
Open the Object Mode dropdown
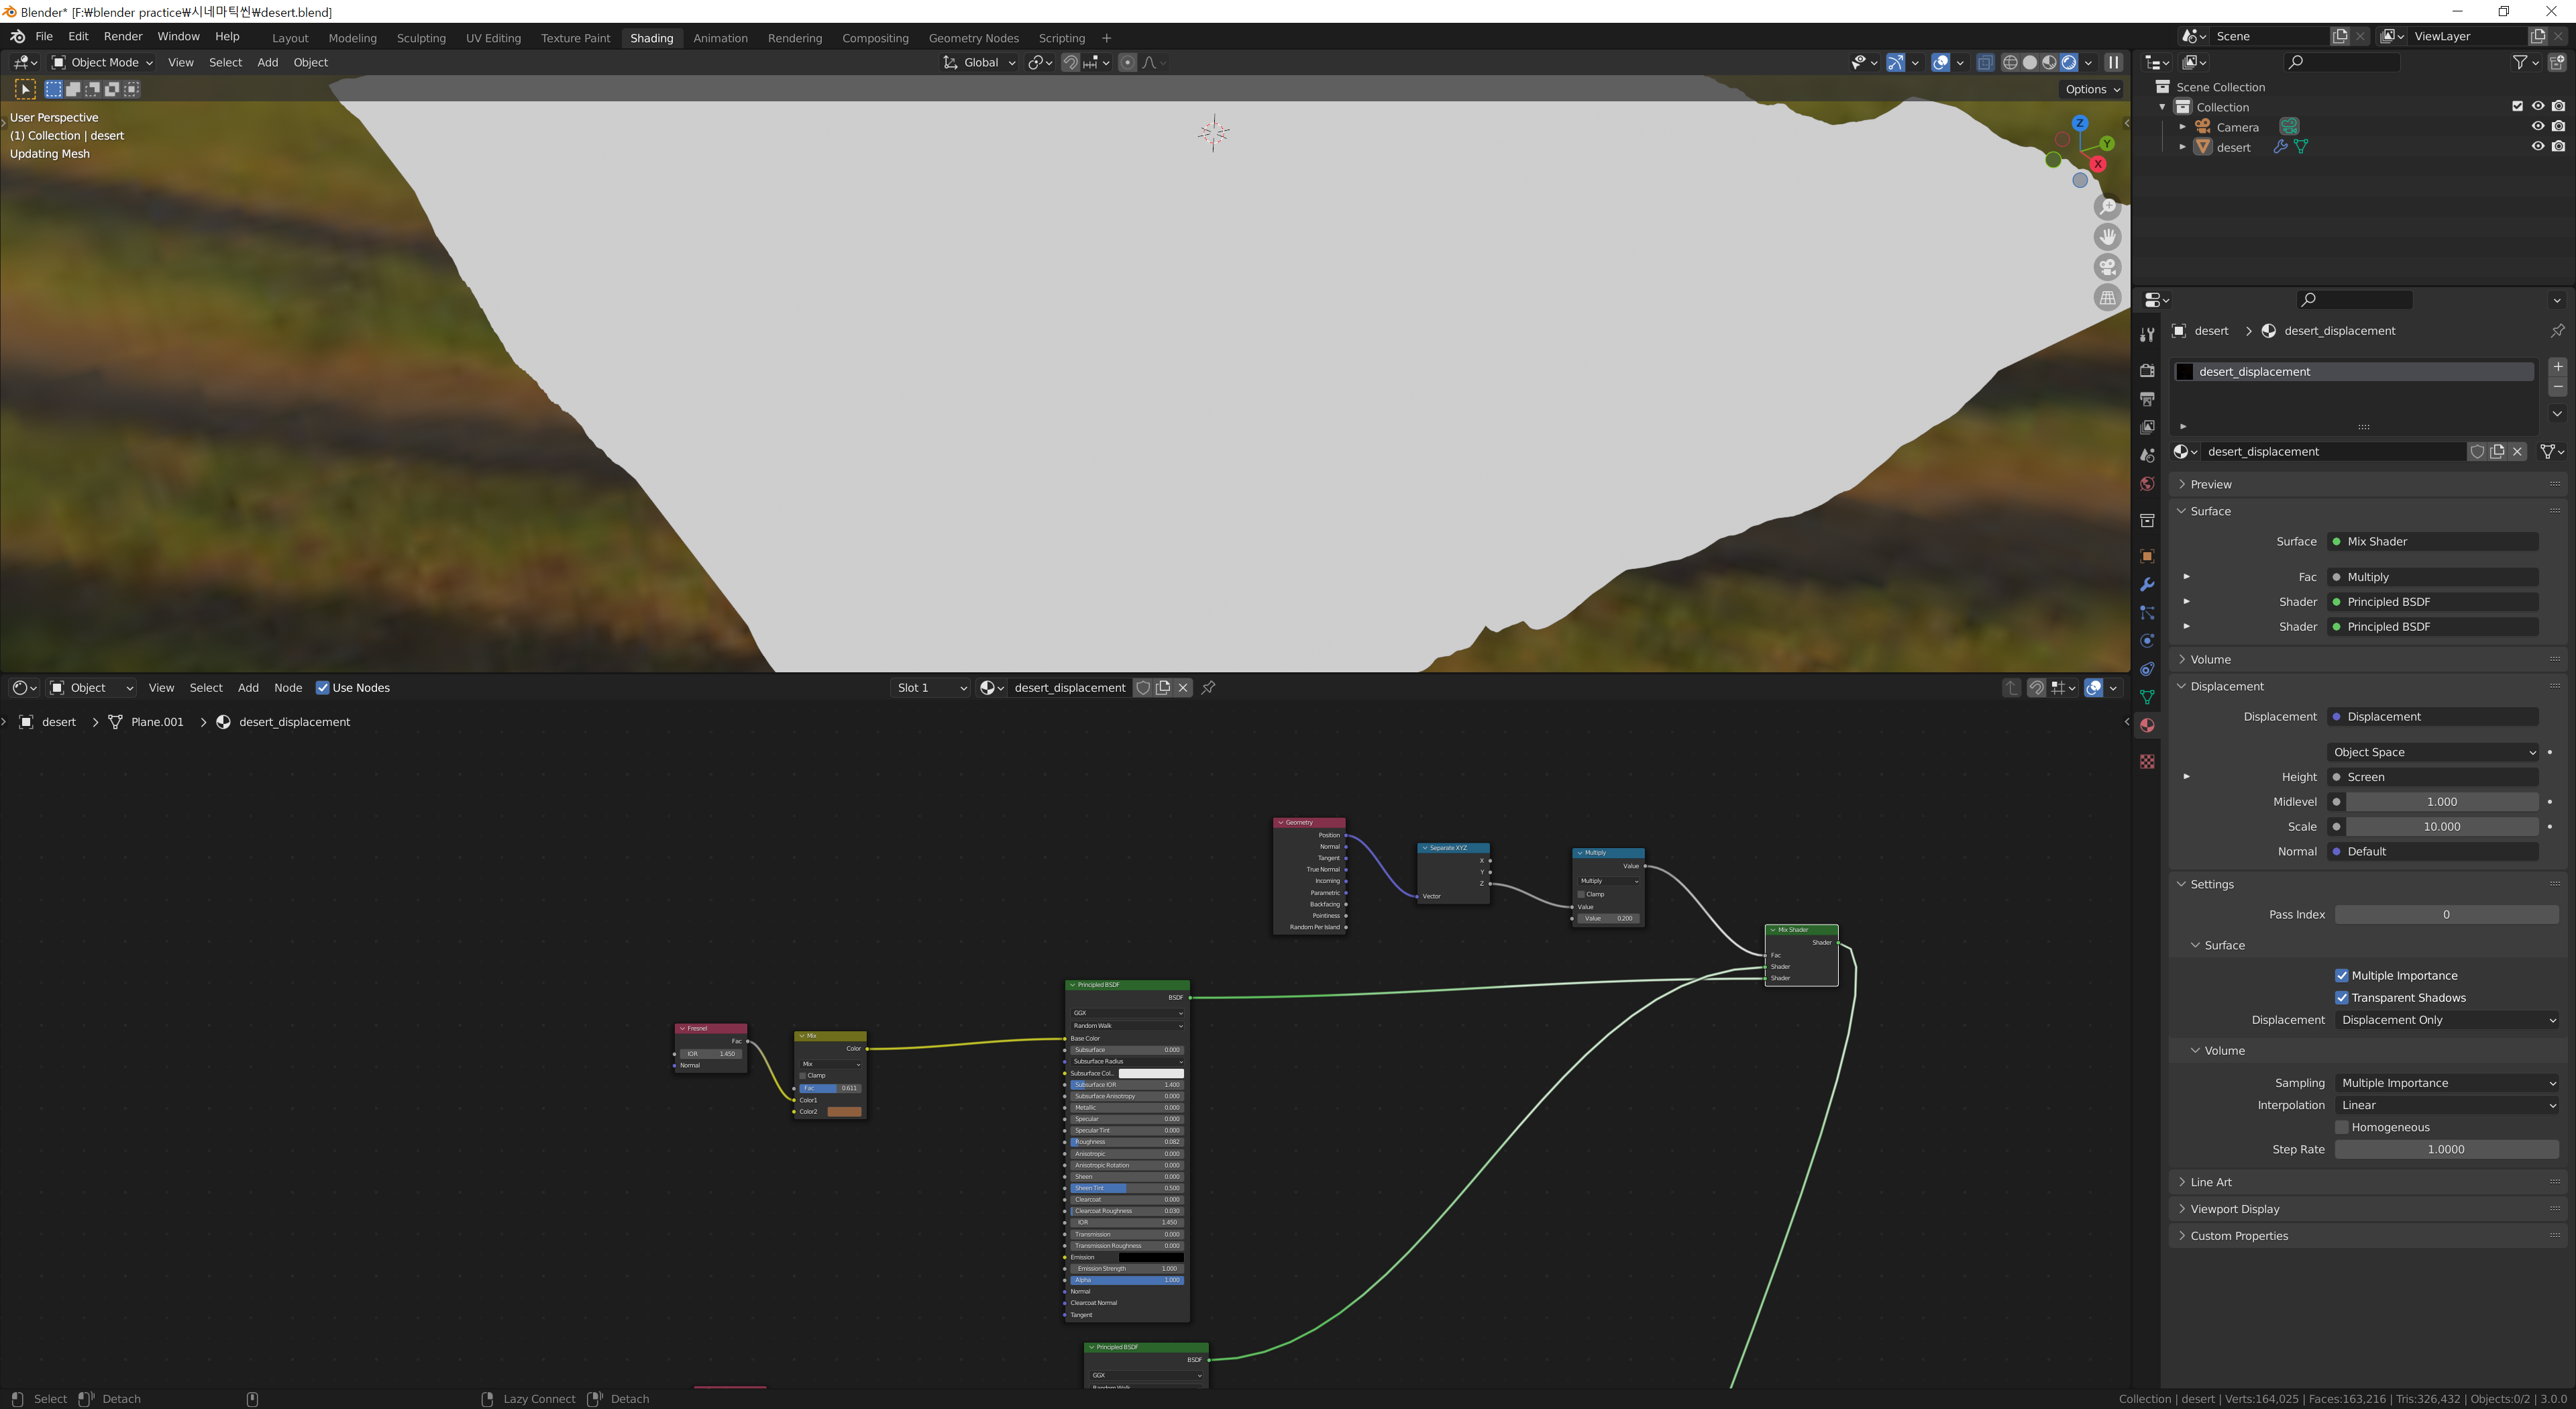[x=102, y=62]
